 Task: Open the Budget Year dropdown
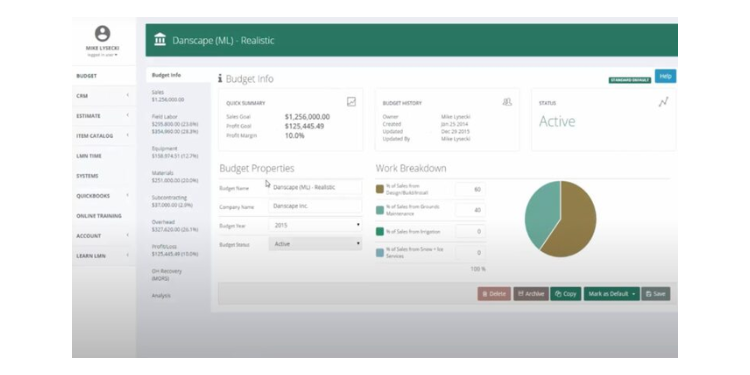[315, 225]
